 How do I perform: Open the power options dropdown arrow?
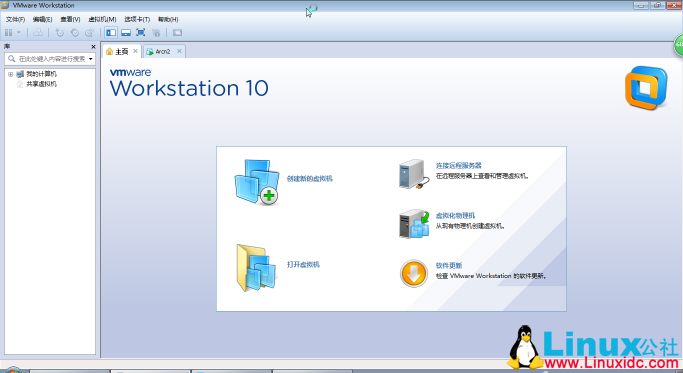click(x=19, y=33)
